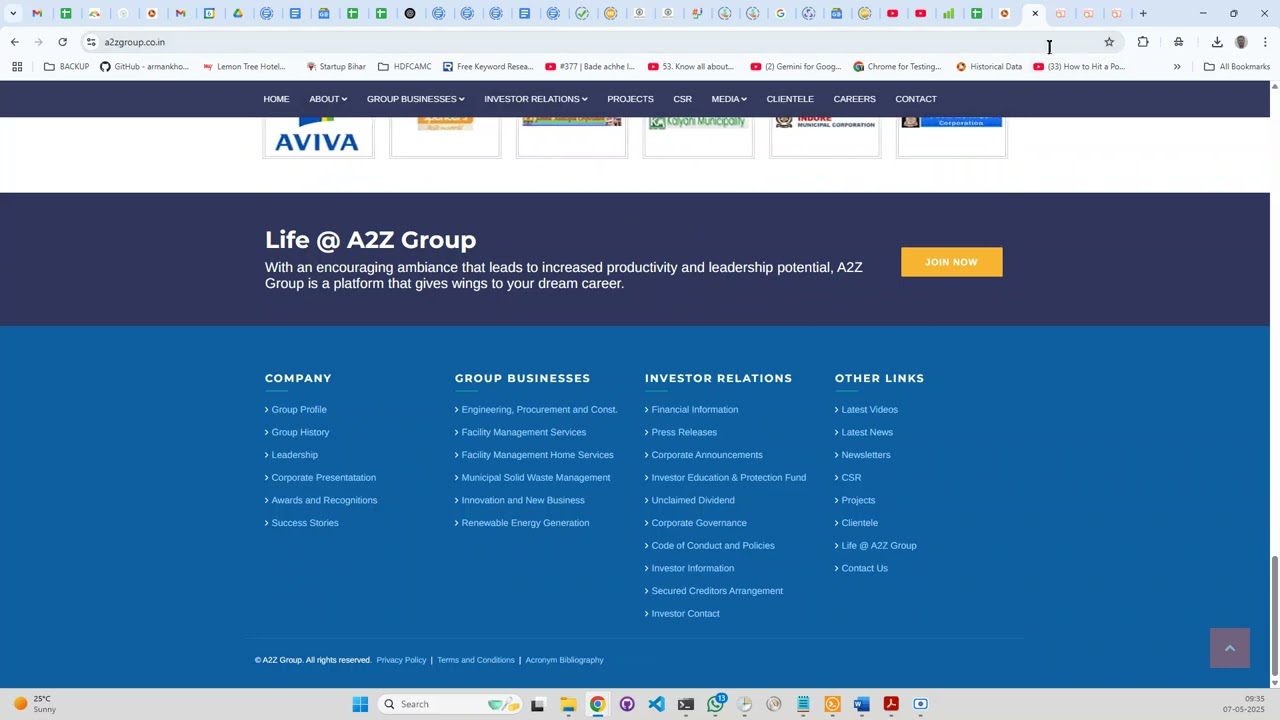Show more bookmarks with the chevron overflow
1280x720 pixels.
[x=1177, y=67]
